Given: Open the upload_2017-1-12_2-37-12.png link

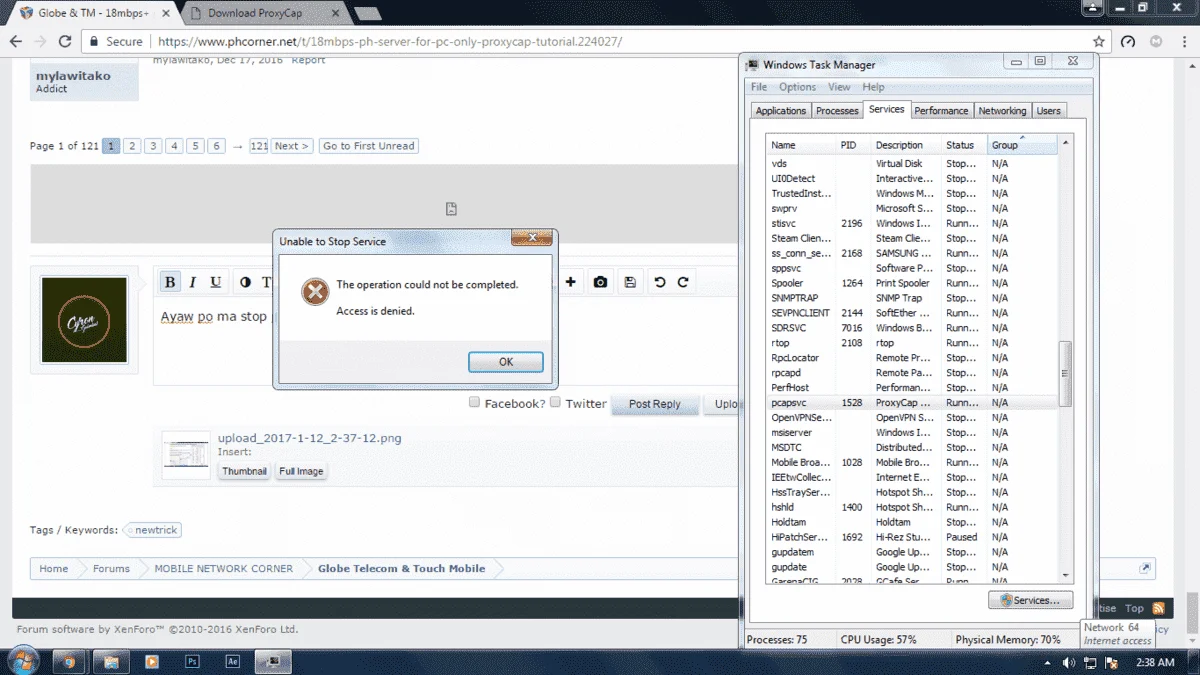Looking at the screenshot, I should (310, 438).
